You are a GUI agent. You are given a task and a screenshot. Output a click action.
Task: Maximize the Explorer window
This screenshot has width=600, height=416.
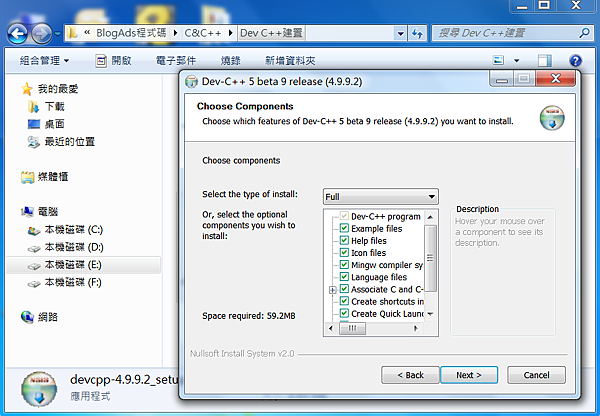click(544, 5)
